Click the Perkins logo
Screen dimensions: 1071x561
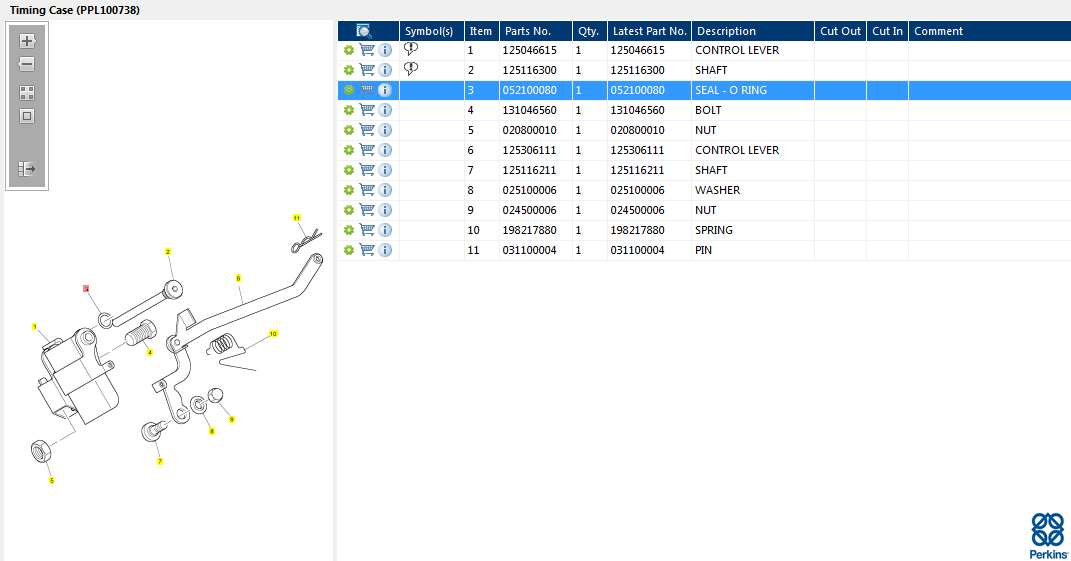[x=1048, y=536]
